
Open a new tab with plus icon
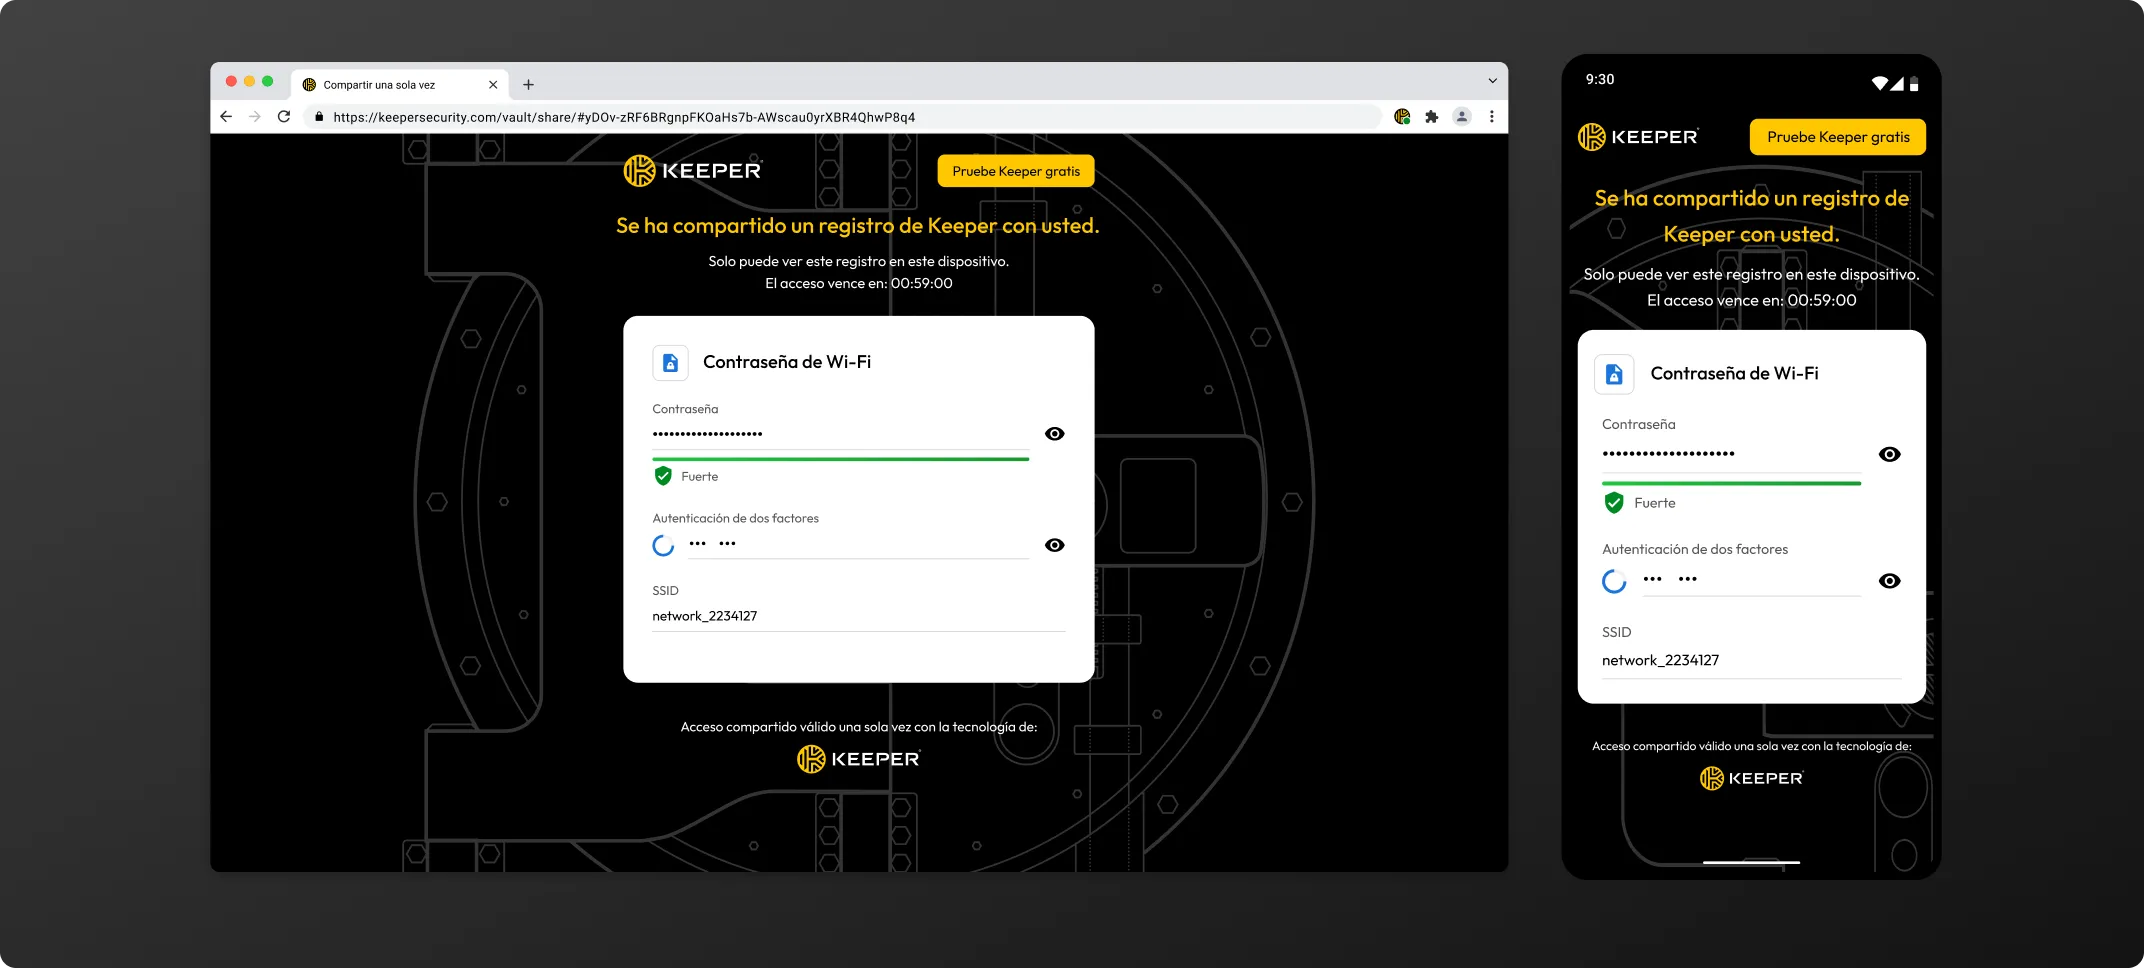[x=528, y=85]
